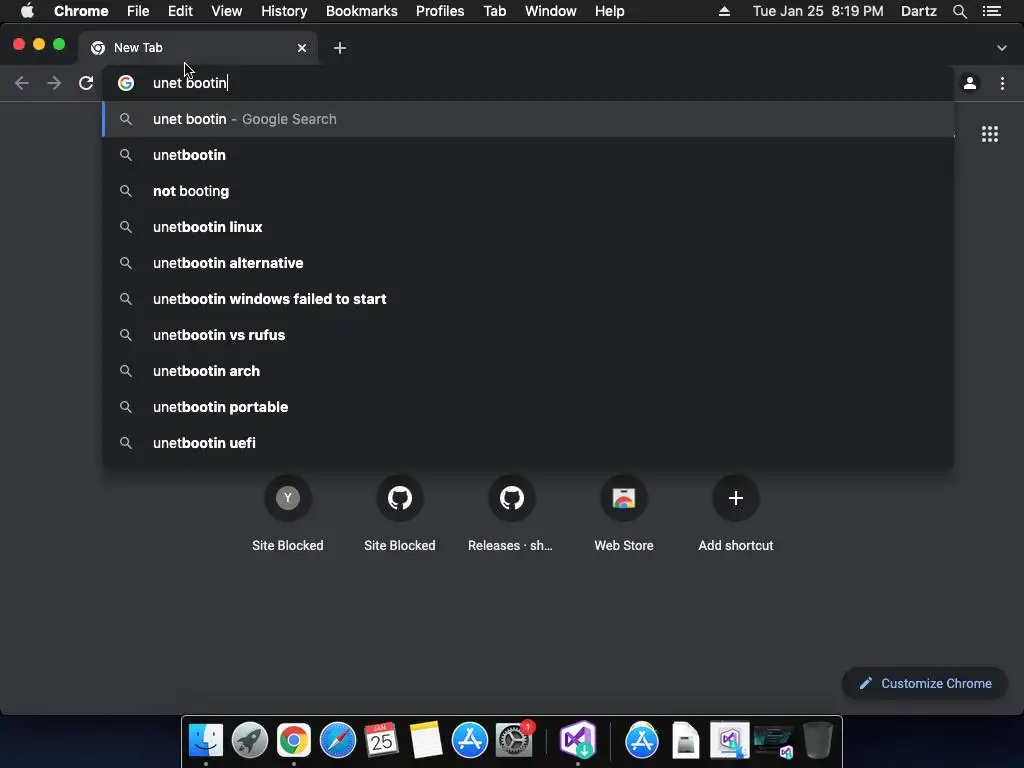The width and height of the screenshot is (1024, 768).
Task: Pick the 'unetbootin alternative' suggestion
Action: (528, 263)
